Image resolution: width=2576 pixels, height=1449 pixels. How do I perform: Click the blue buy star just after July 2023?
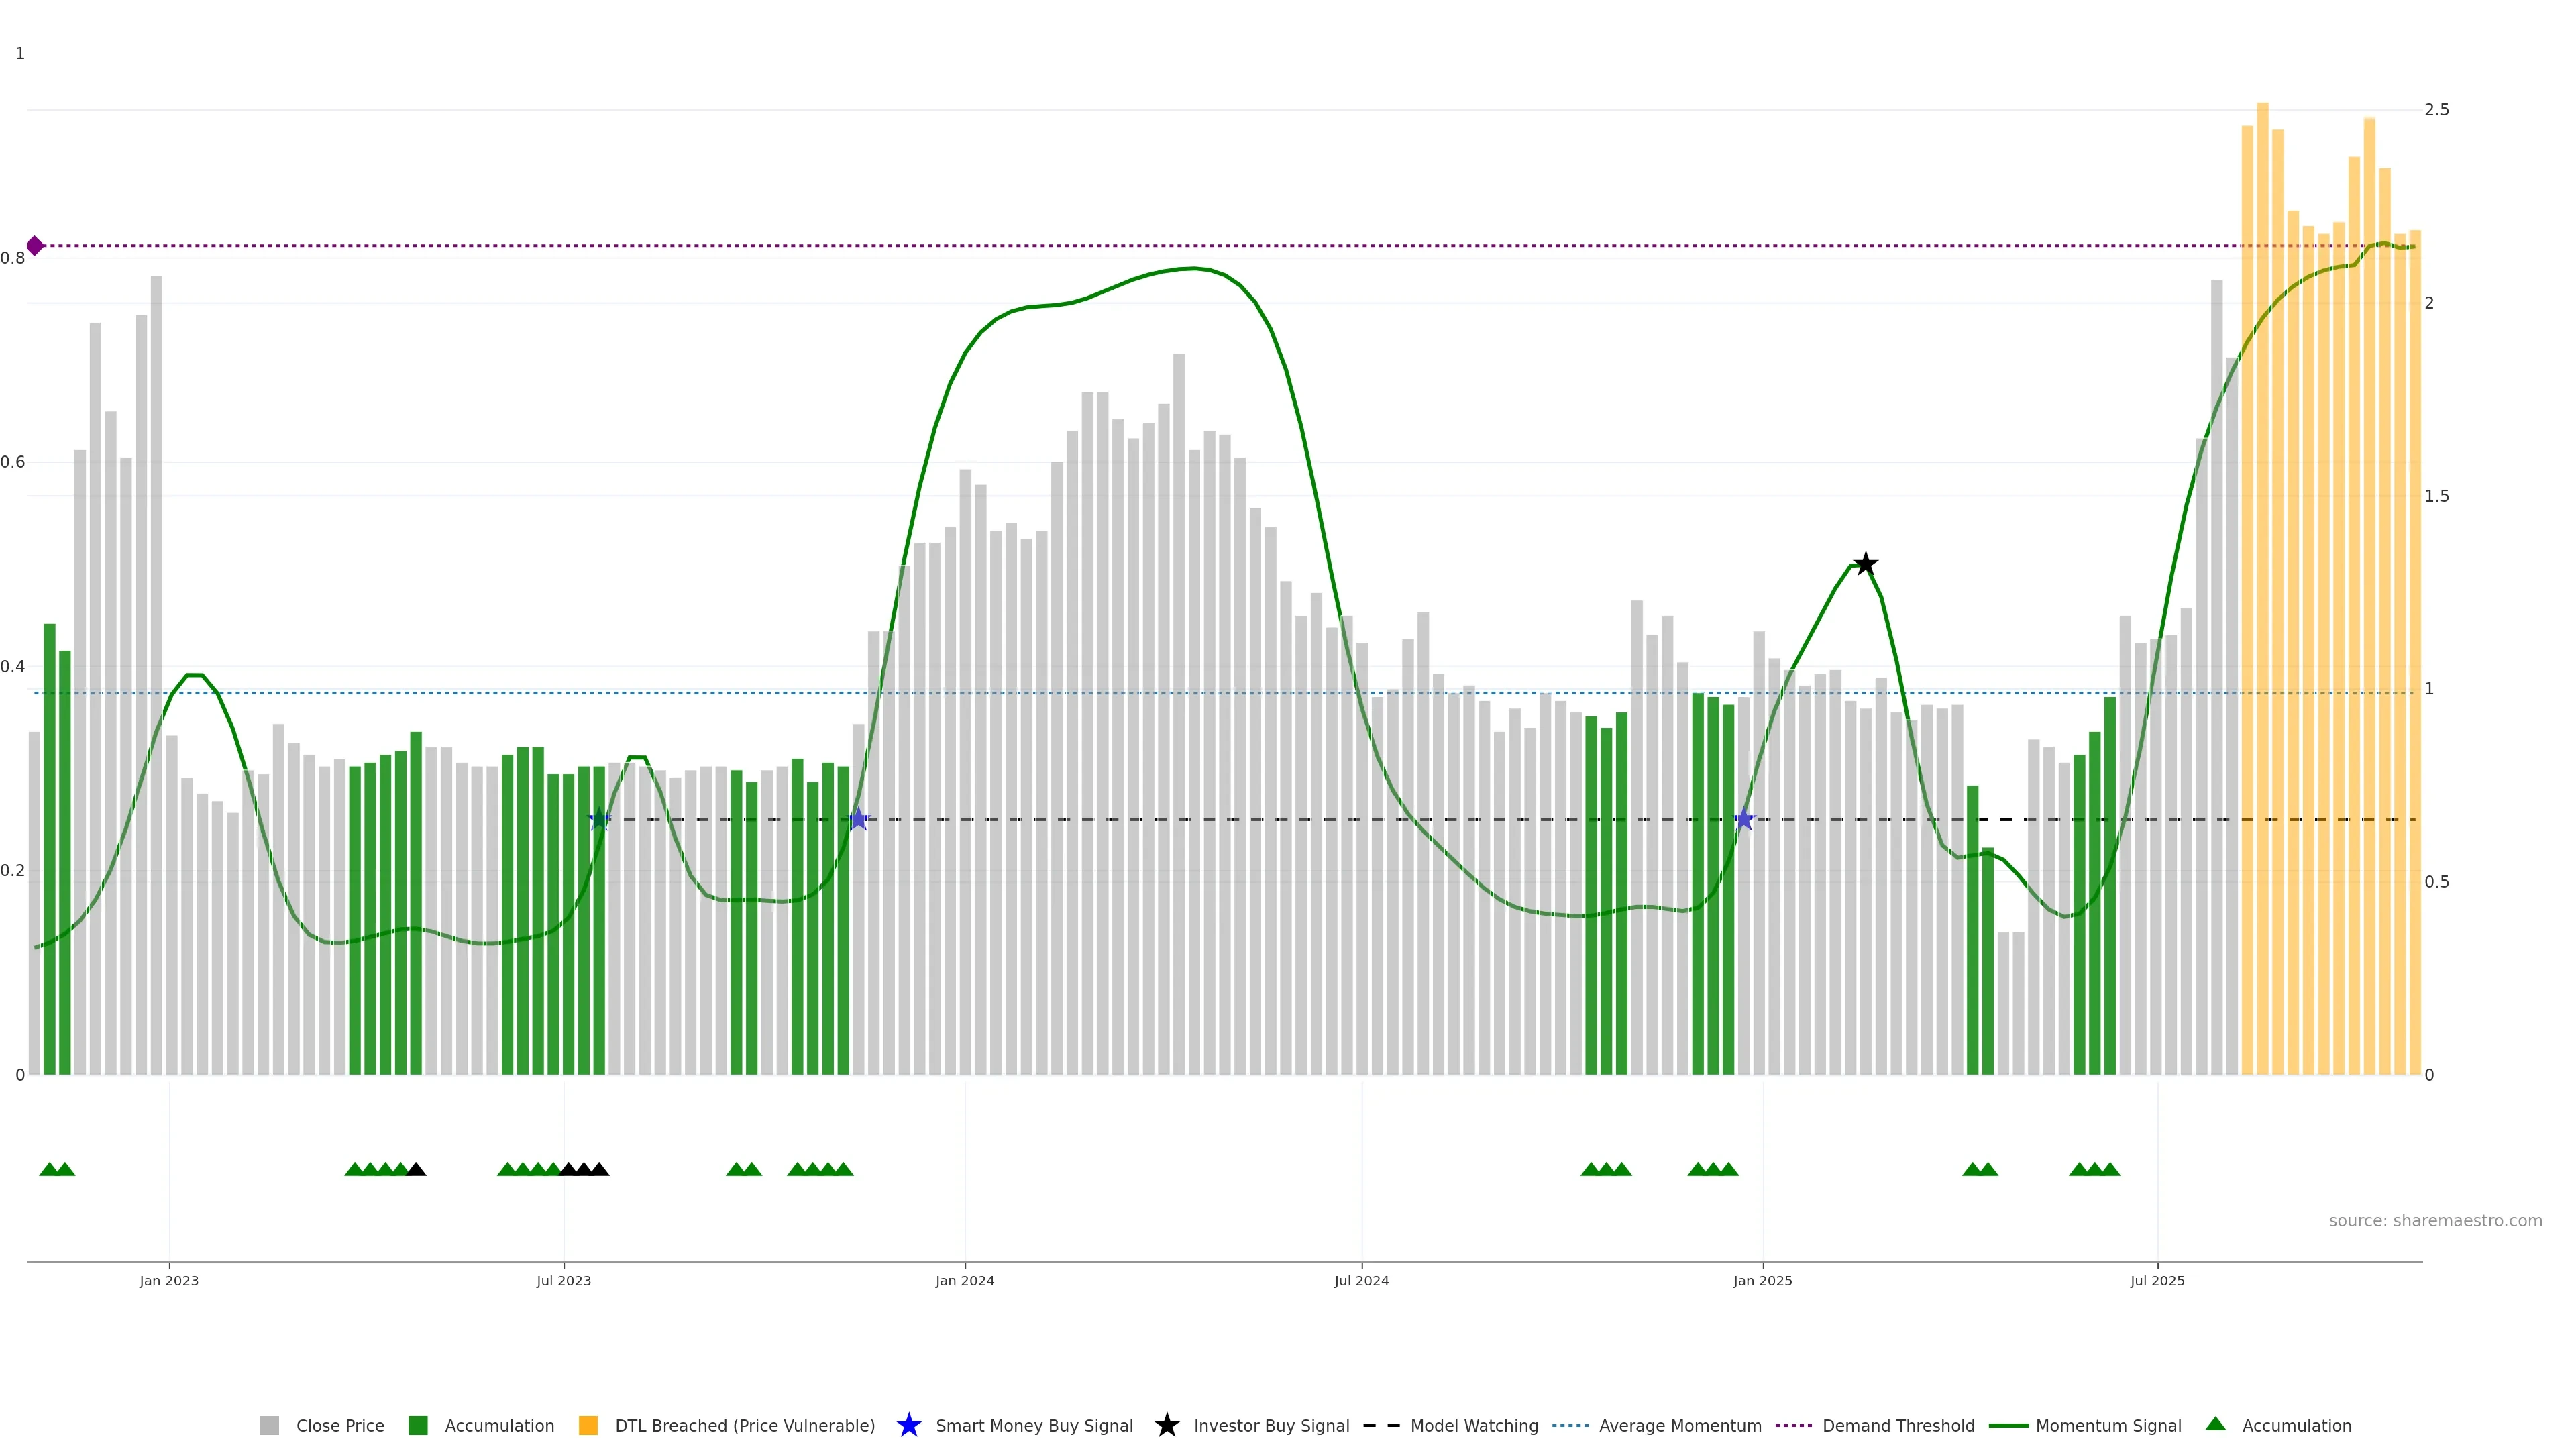pyautogui.click(x=599, y=819)
